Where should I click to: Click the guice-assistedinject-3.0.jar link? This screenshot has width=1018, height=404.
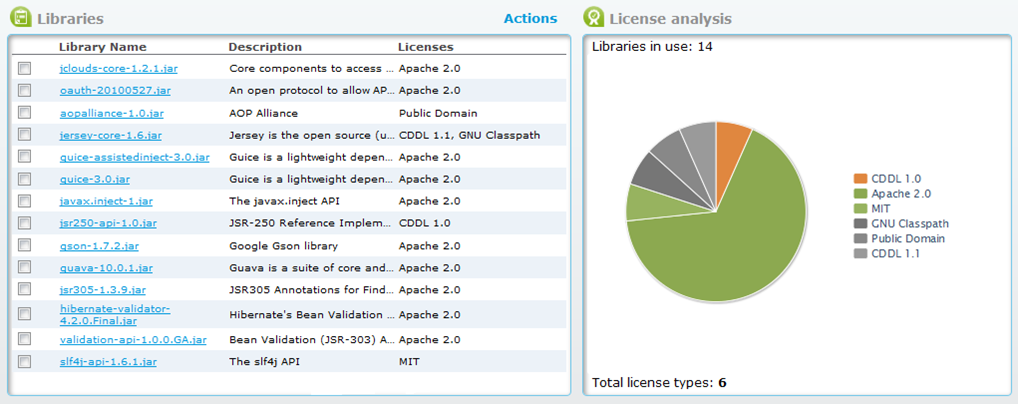[134, 157]
